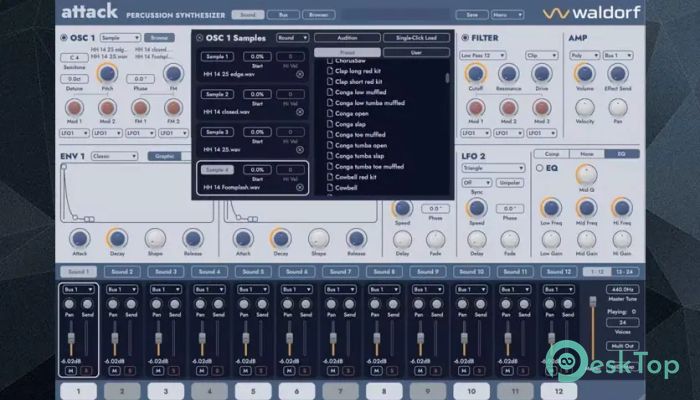Toggle the Audition button
Screen dimensions: 700x400
347,38
